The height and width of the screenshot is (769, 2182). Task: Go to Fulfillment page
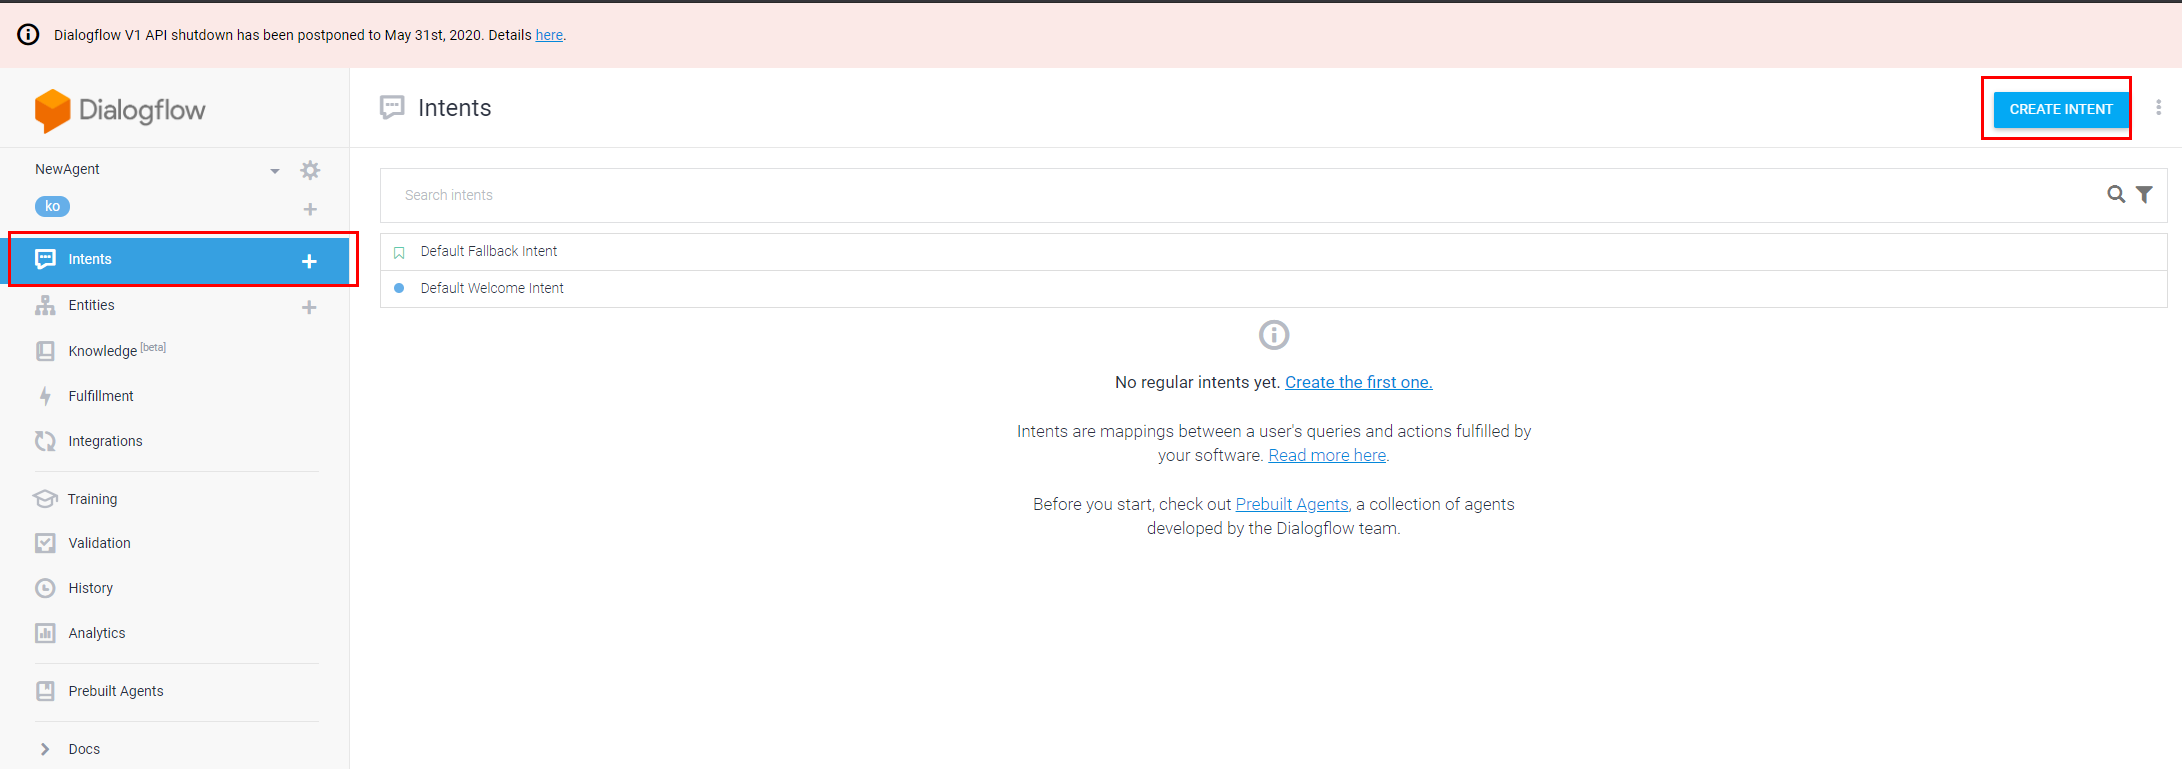101,396
